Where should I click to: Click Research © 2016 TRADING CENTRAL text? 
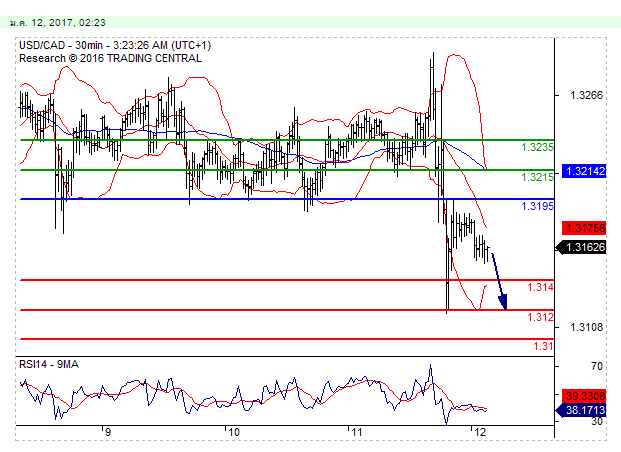click(x=110, y=58)
